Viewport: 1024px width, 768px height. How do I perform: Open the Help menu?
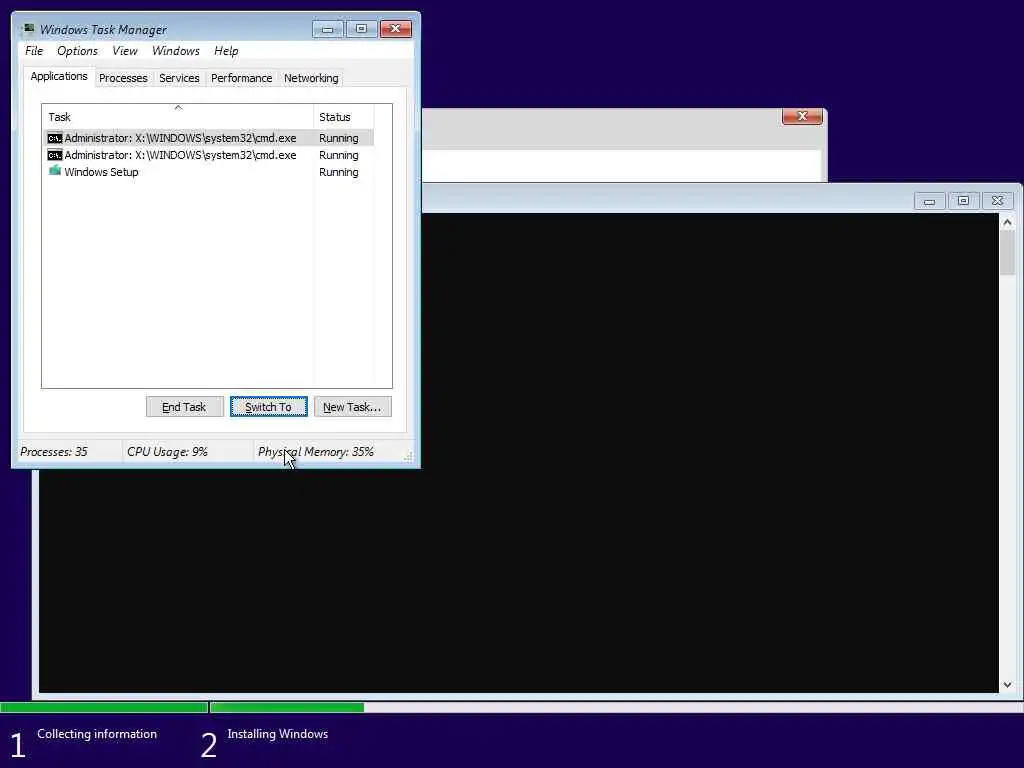pos(226,51)
